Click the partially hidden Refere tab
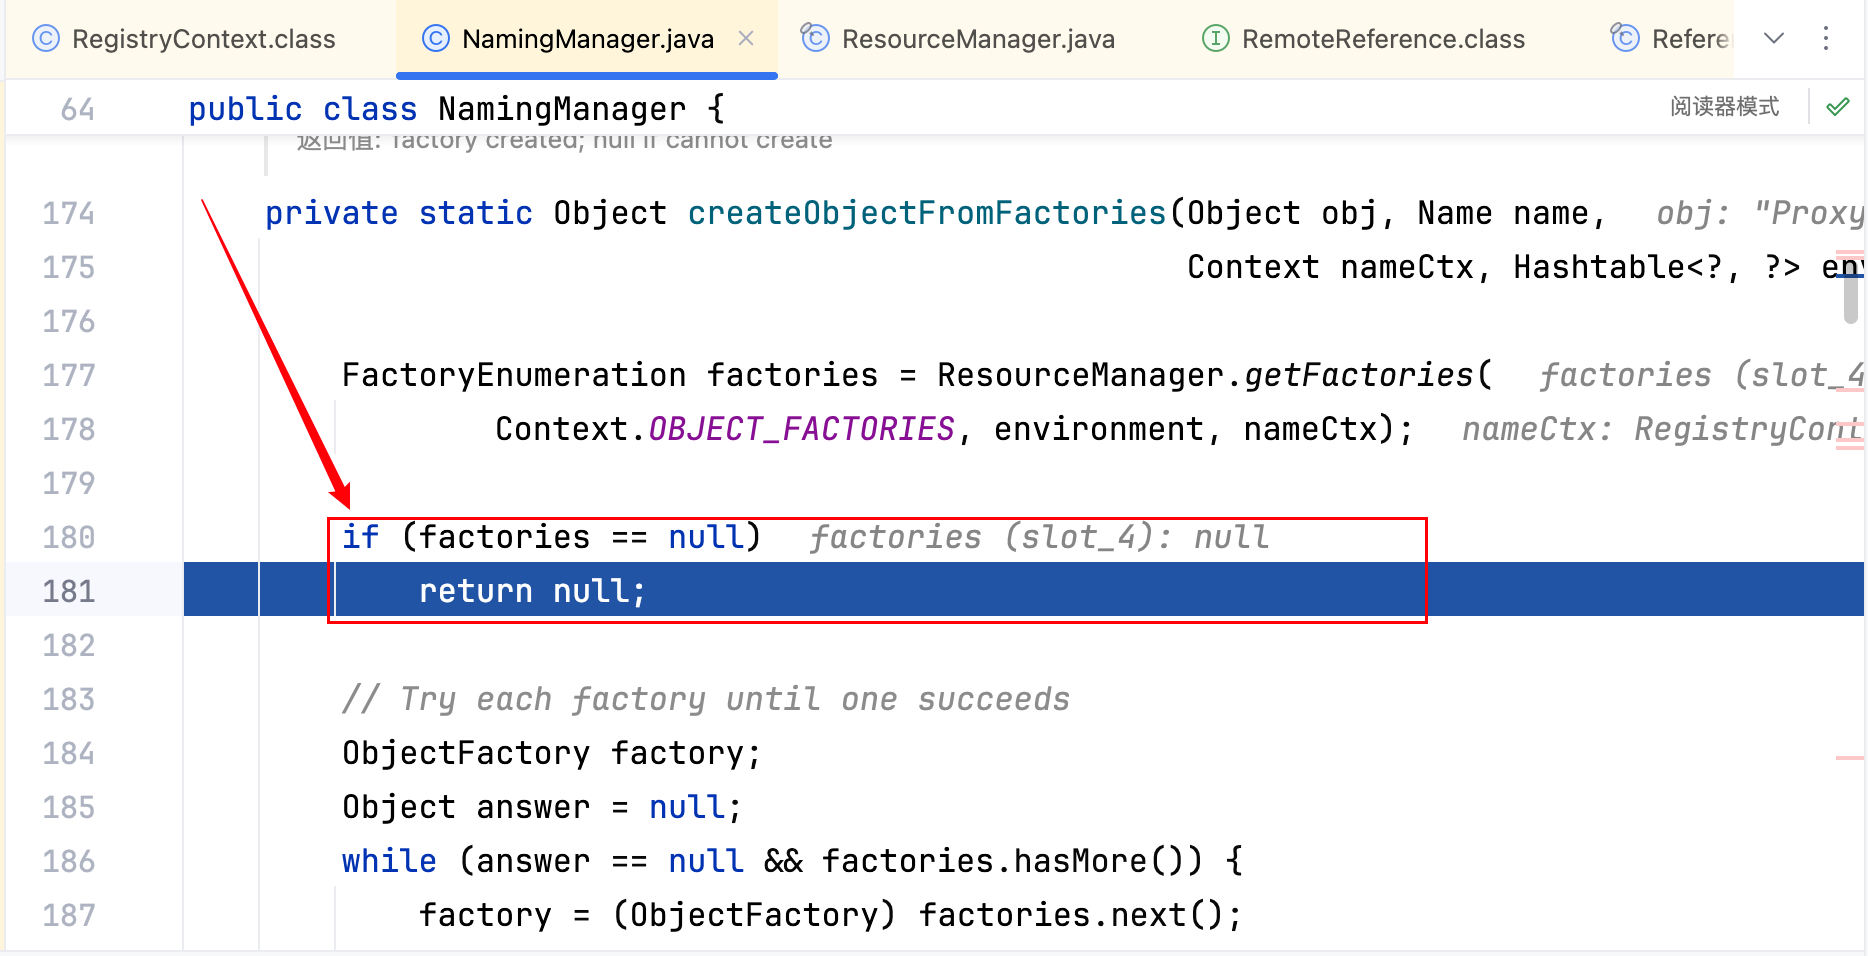The height and width of the screenshot is (956, 1868). pyautogui.click(x=1688, y=39)
